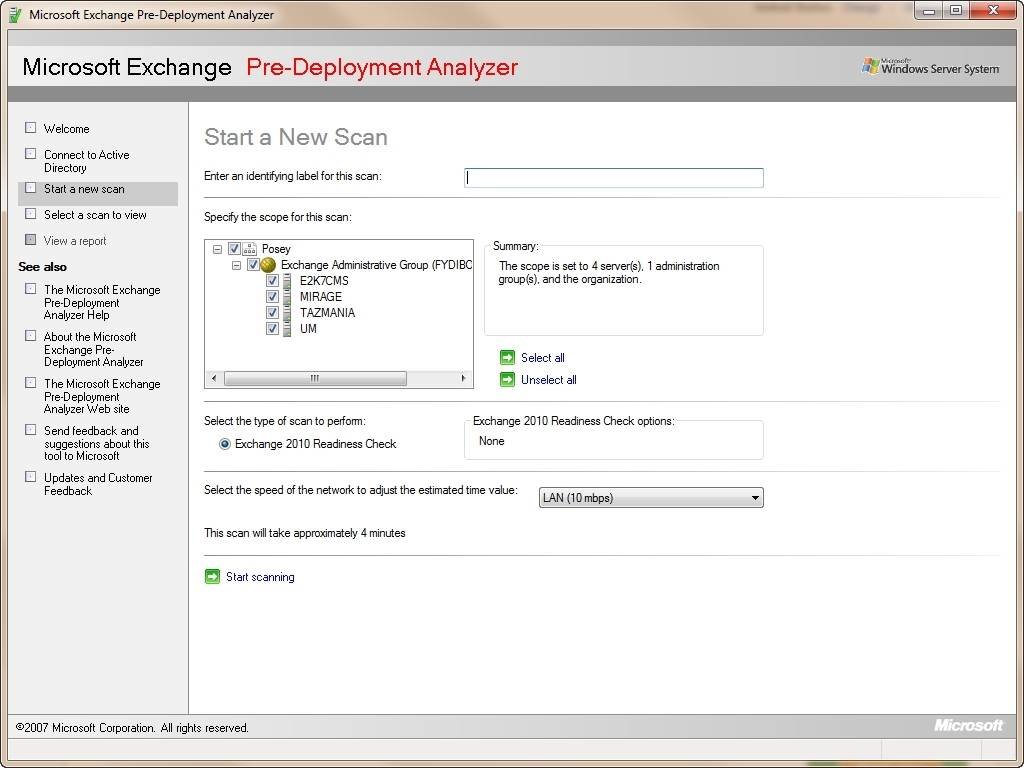Open the View a report step

click(75, 241)
